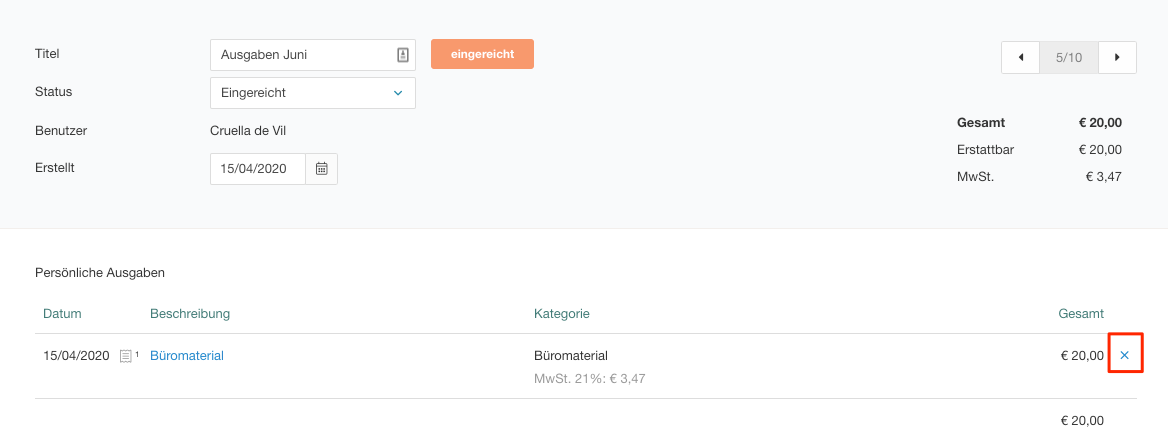Select the row's € 20,00 amount
1168x443 pixels.
(x=1082, y=355)
